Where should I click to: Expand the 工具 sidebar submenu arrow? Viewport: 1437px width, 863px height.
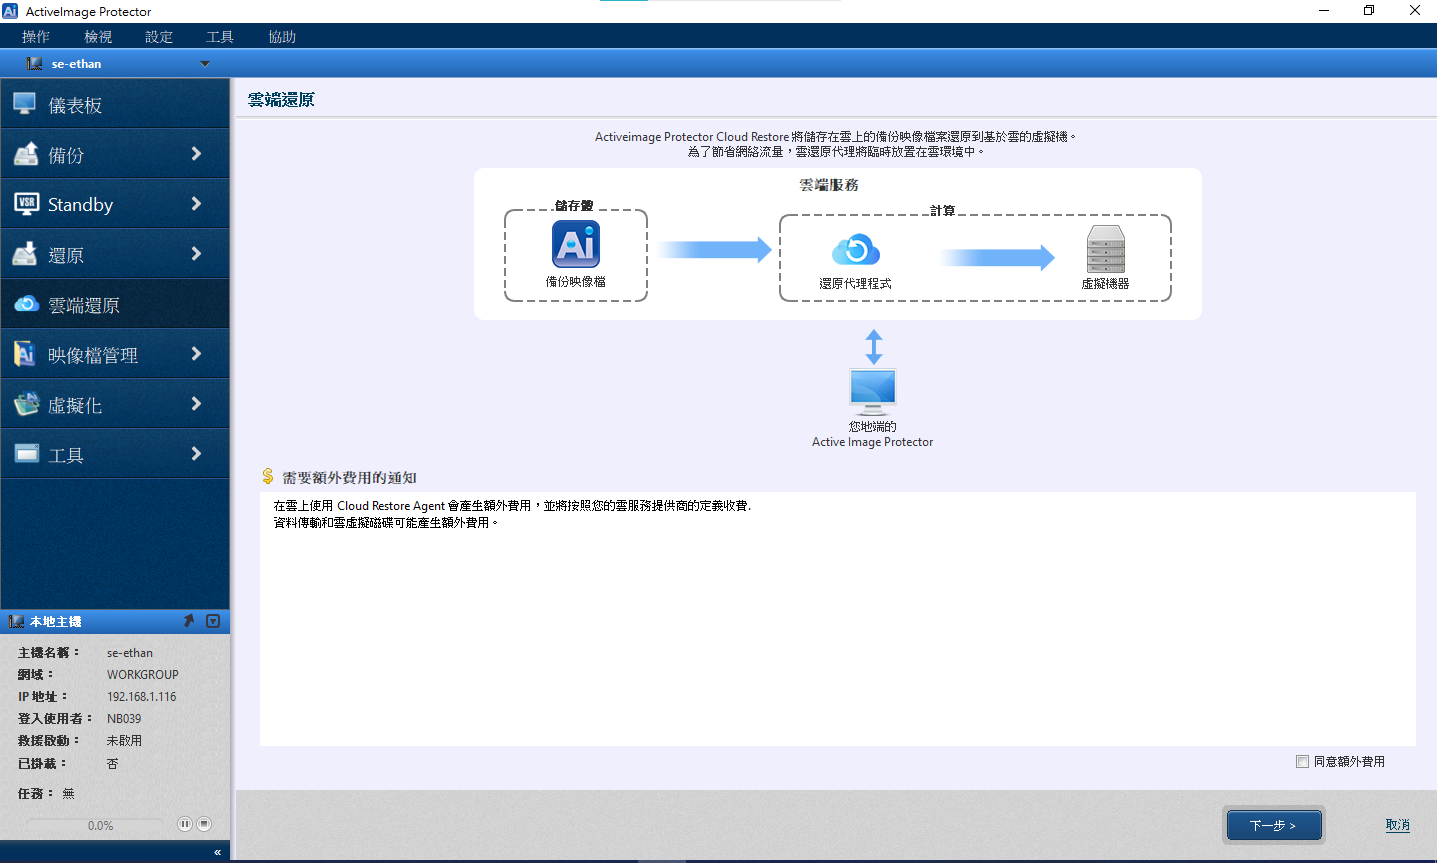(196, 454)
